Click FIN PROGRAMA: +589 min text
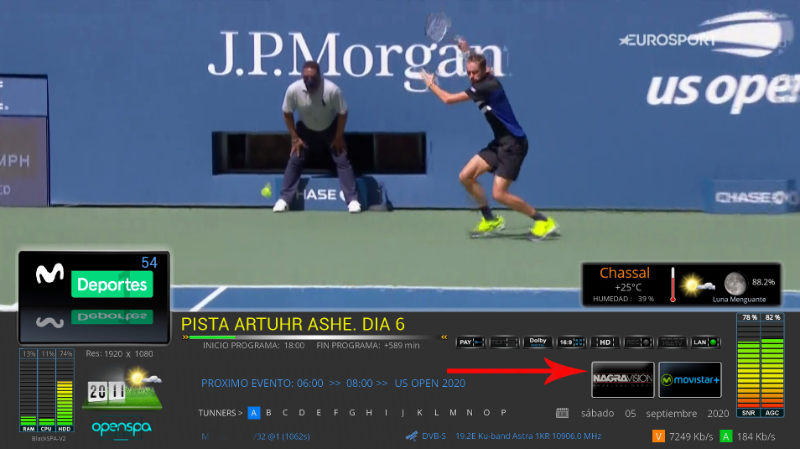Viewport: 800px width, 449px height. pyautogui.click(x=368, y=345)
